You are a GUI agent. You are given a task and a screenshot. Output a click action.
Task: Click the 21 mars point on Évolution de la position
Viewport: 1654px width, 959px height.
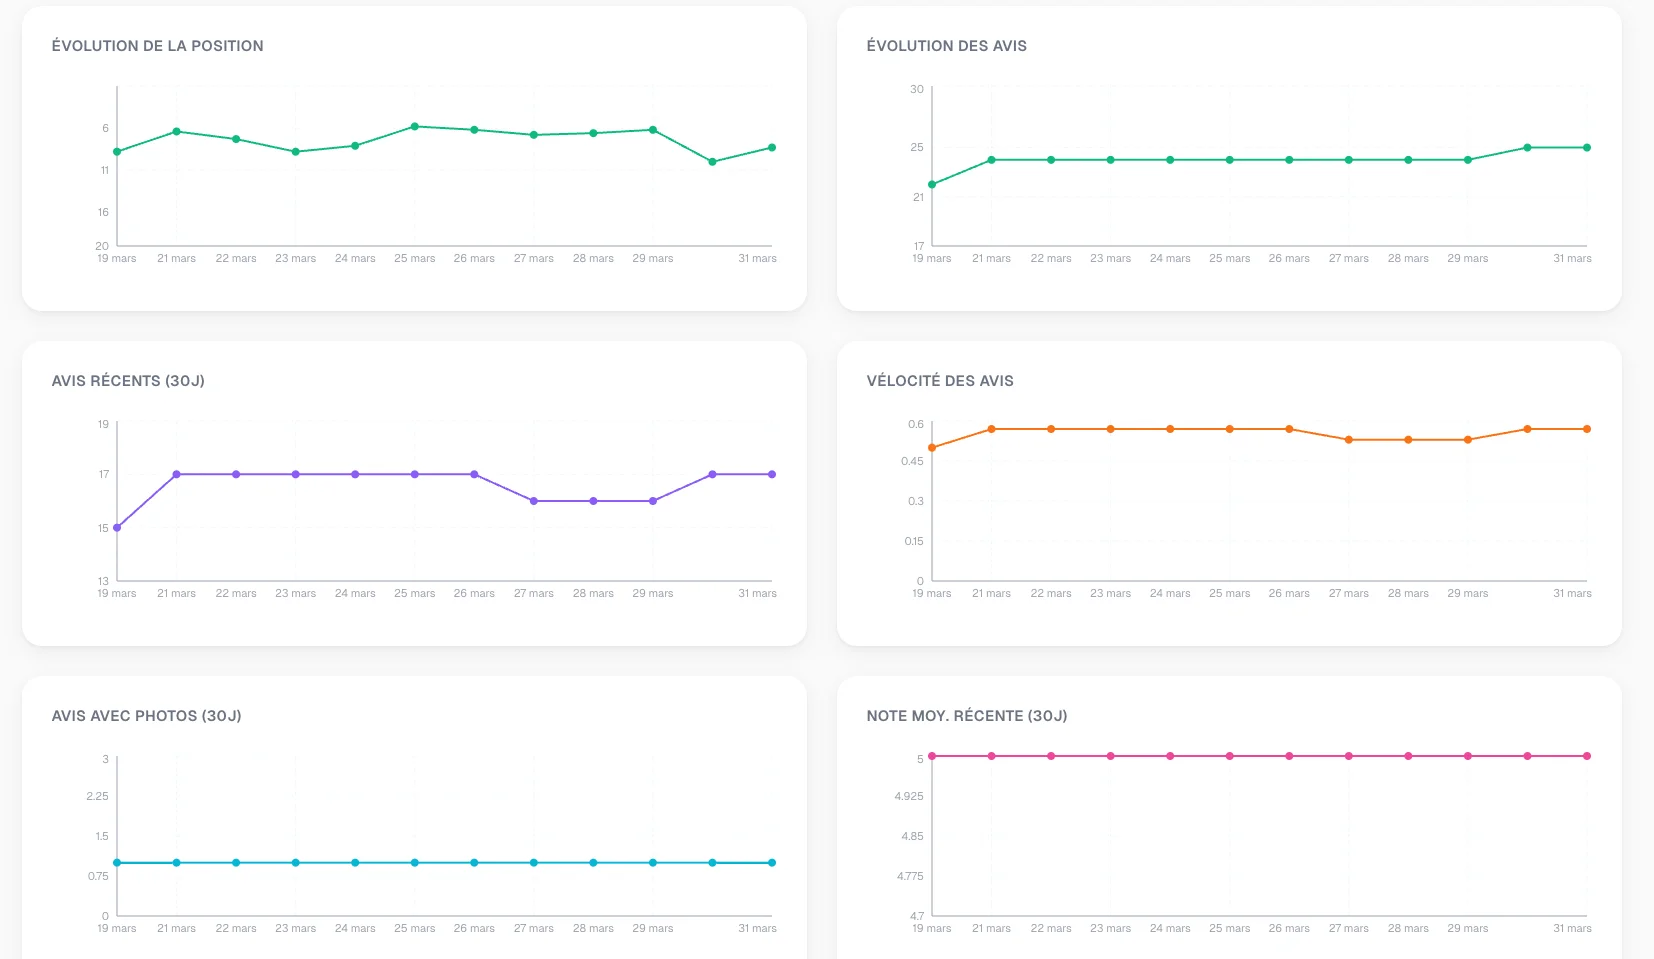pos(177,132)
